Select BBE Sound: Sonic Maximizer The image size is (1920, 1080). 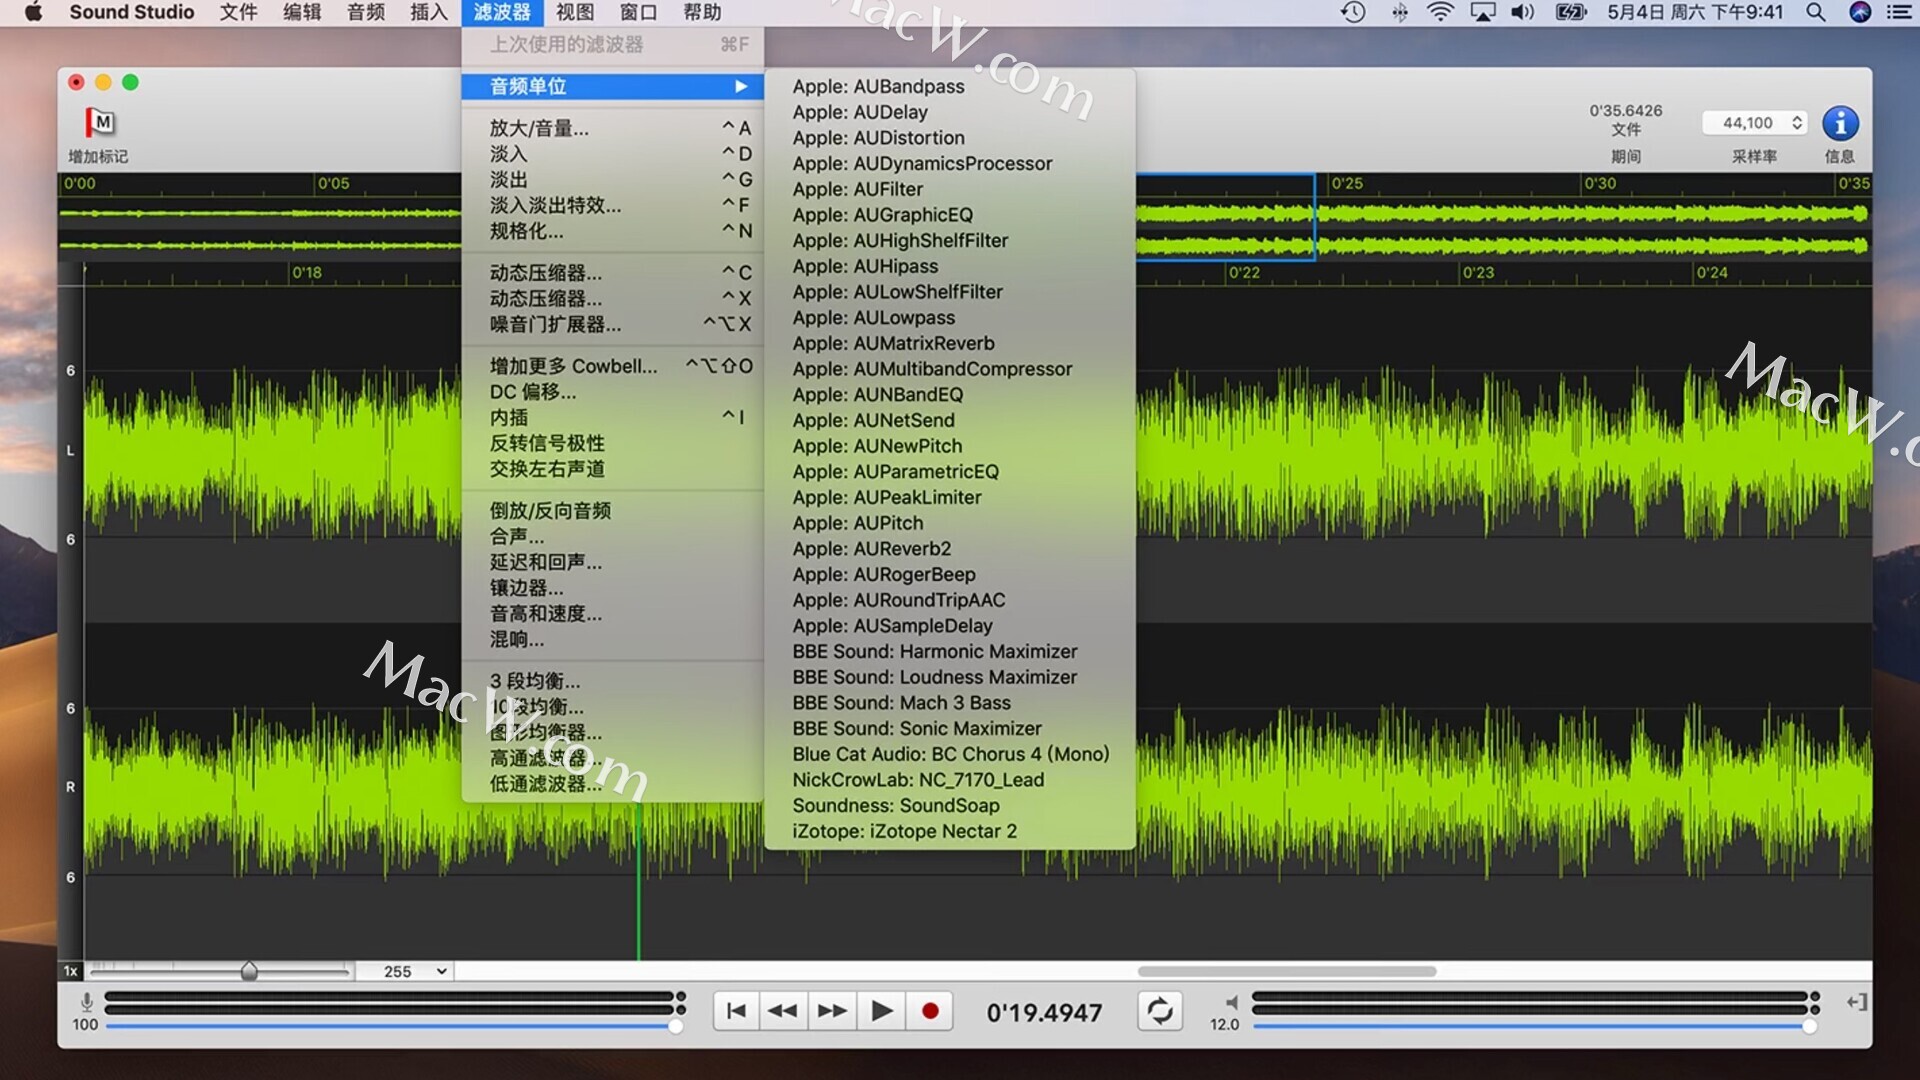click(950, 728)
